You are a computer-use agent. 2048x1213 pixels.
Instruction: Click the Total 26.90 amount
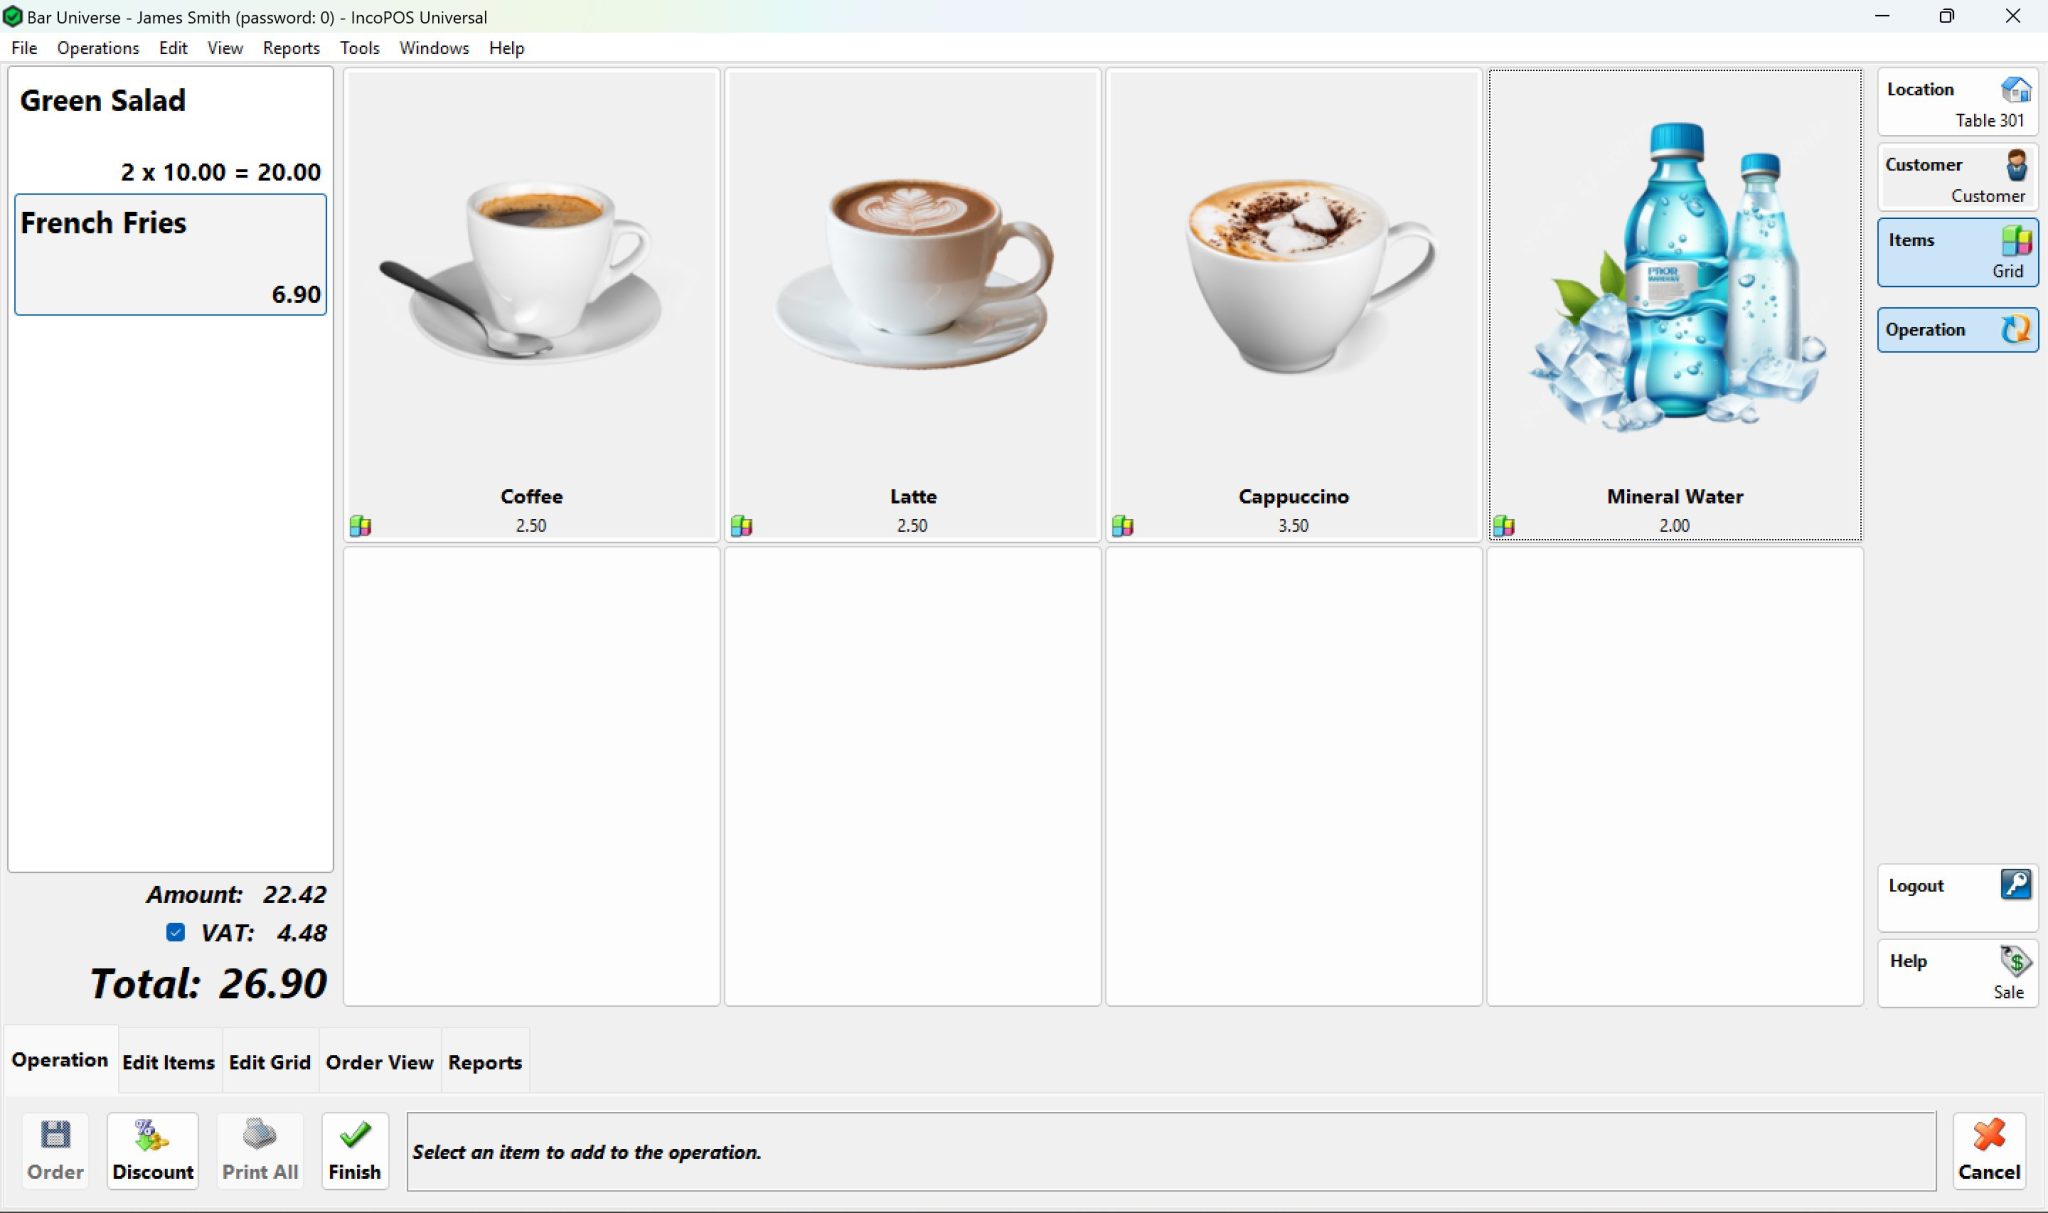[x=273, y=983]
